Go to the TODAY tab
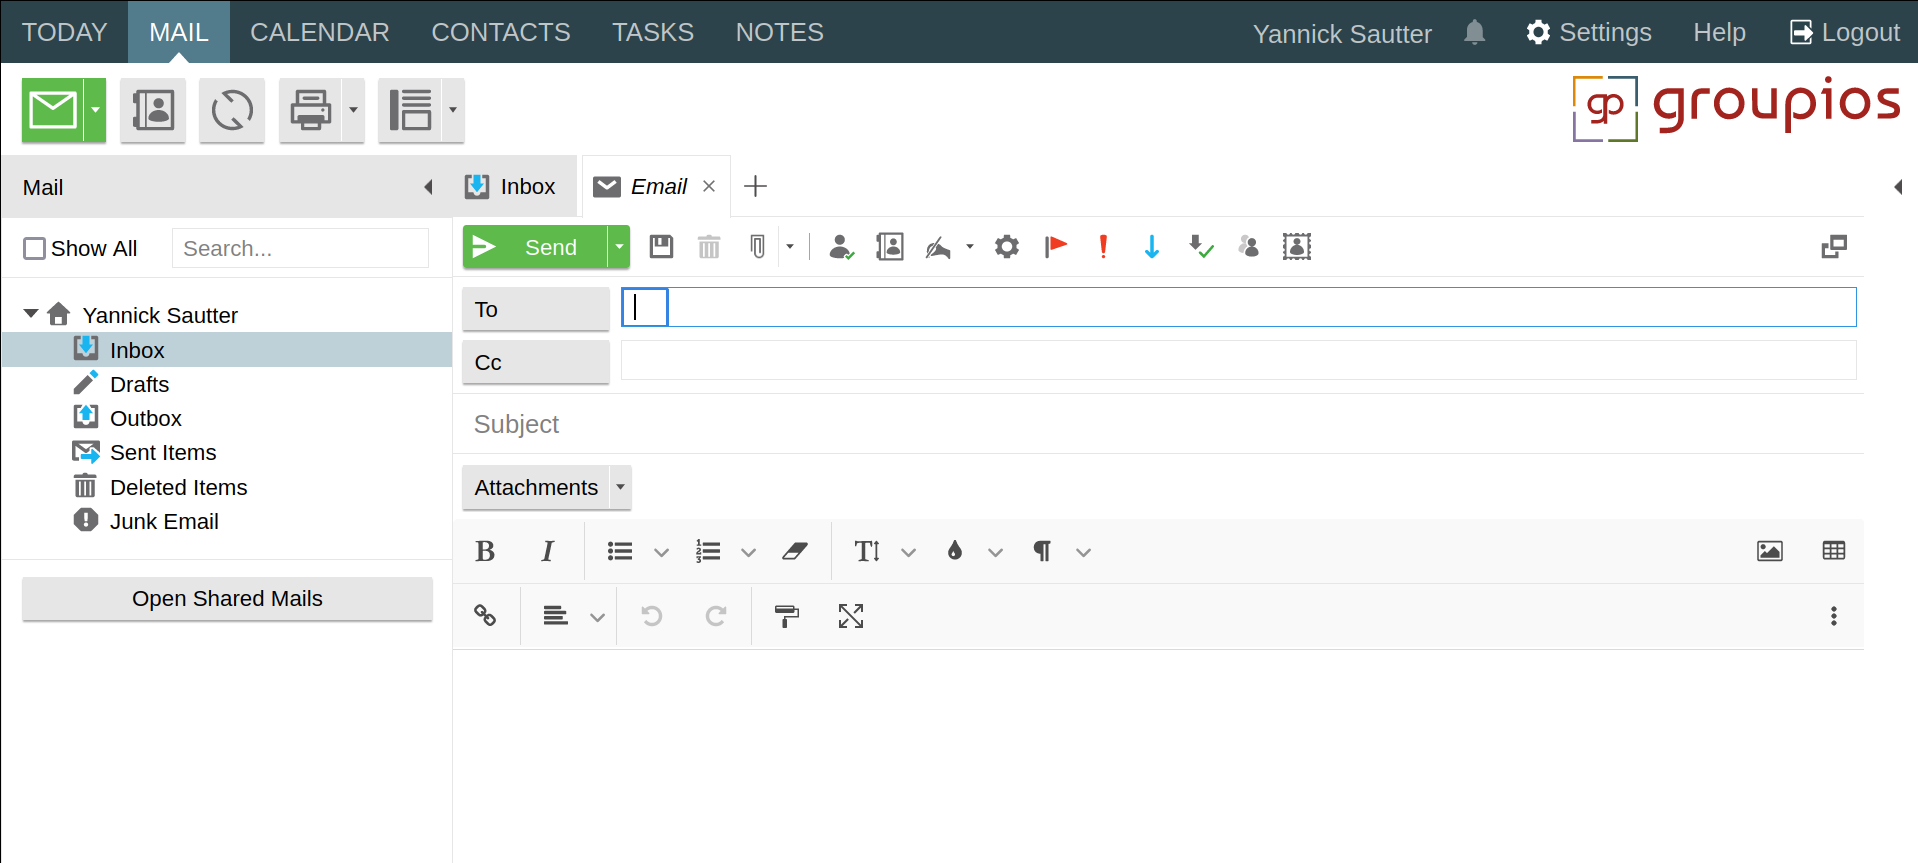Image resolution: width=1918 pixels, height=863 pixels. coord(64,32)
